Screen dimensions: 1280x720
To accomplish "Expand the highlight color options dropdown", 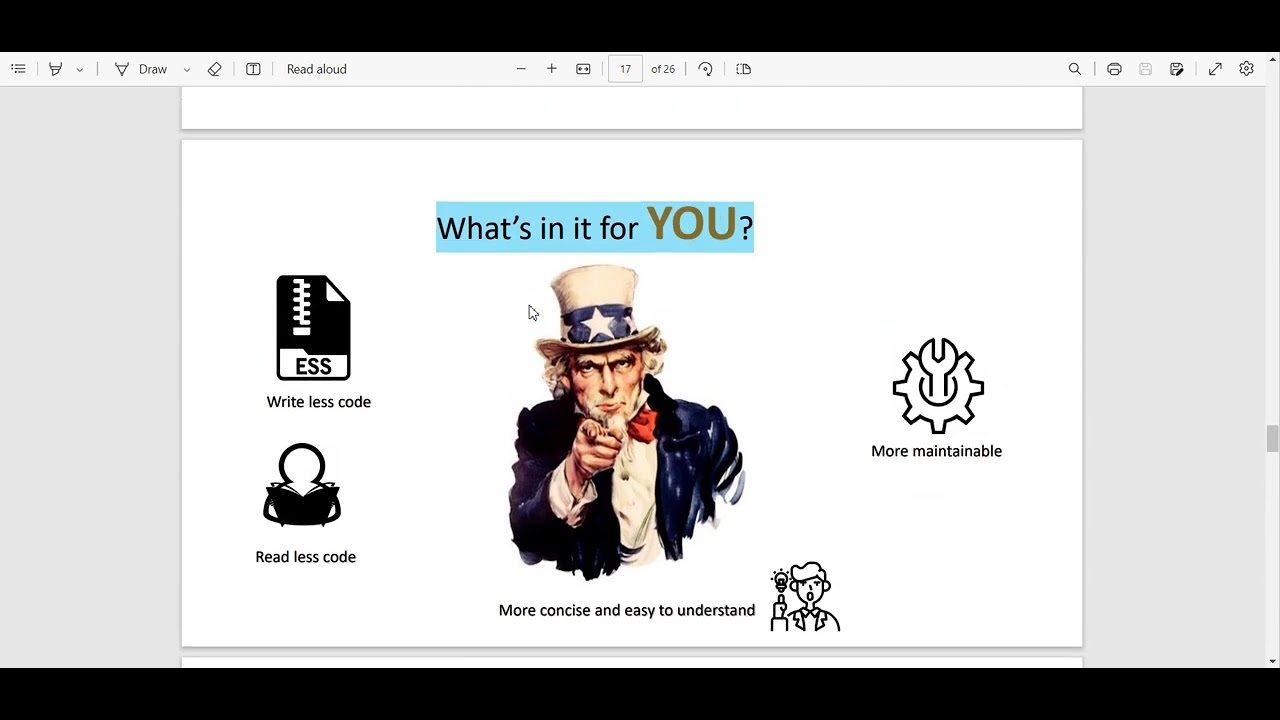I will 80,69.
